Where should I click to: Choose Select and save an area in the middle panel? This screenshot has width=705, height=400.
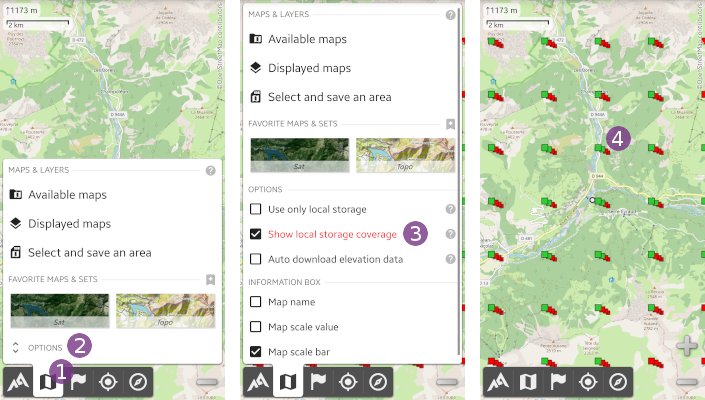329,97
